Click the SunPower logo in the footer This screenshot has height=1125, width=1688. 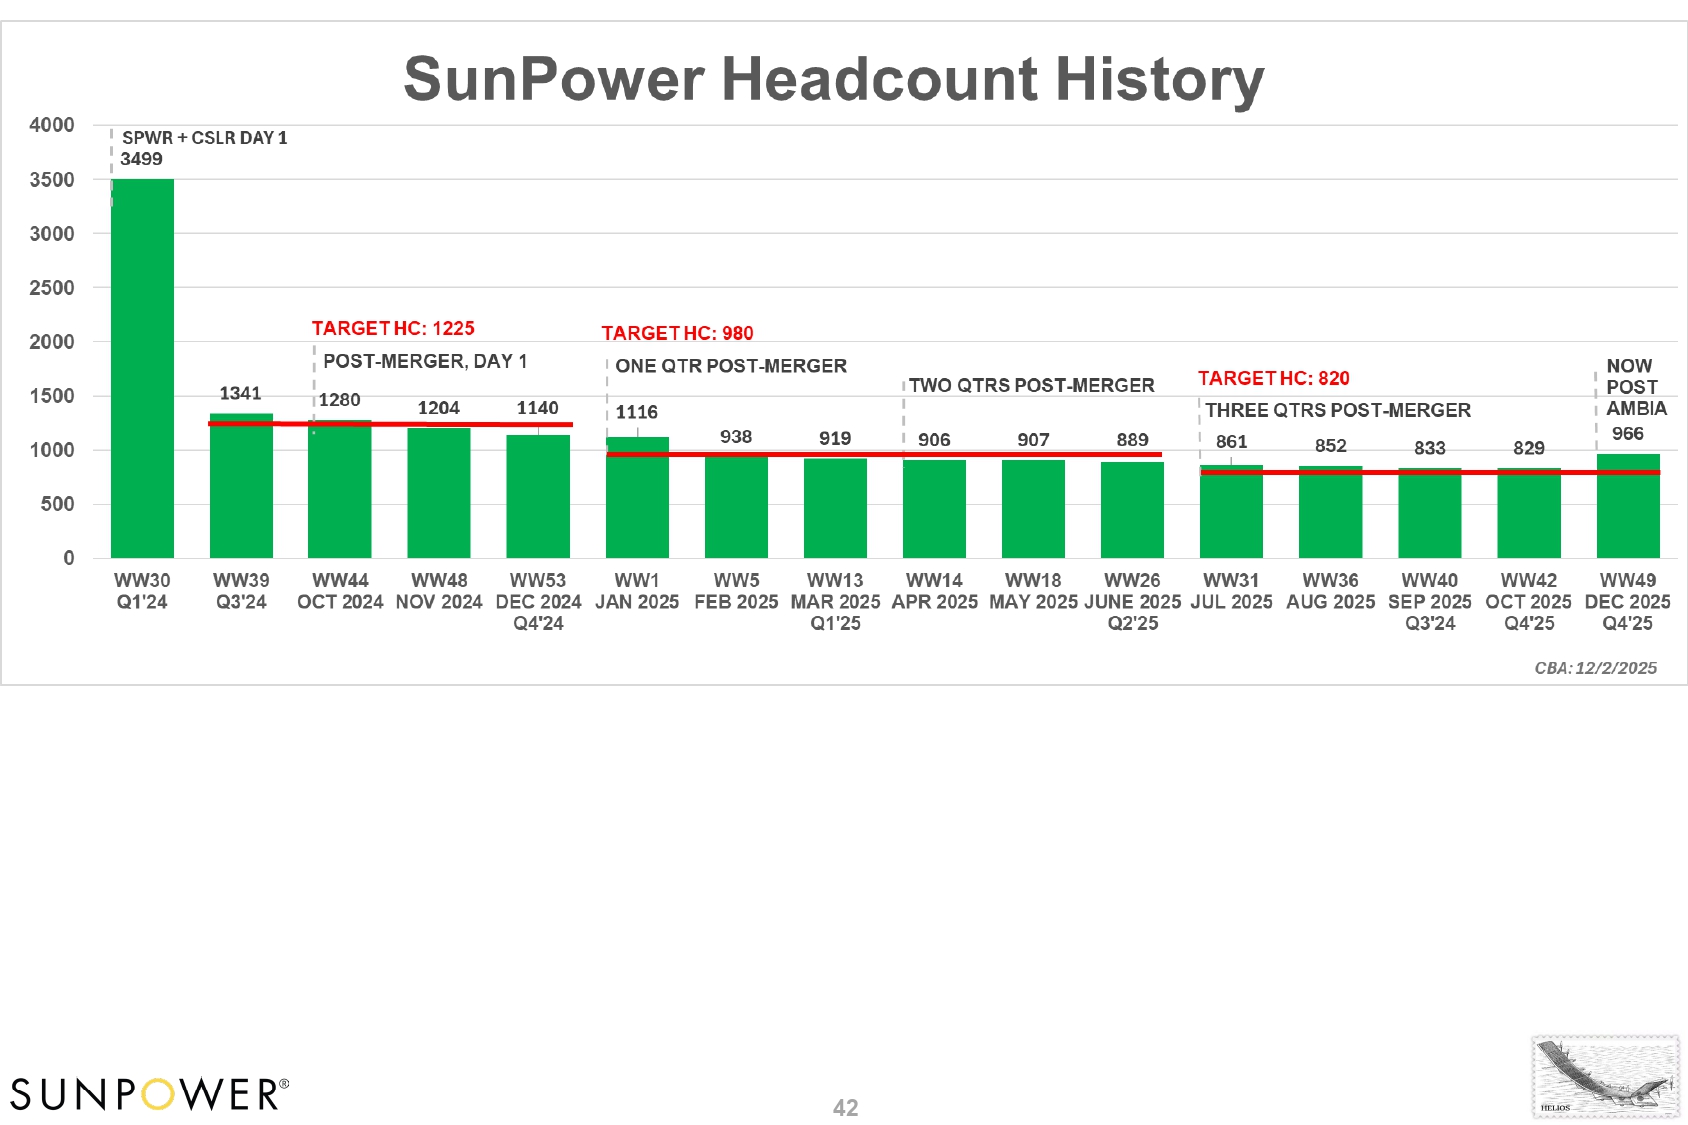(150, 1094)
